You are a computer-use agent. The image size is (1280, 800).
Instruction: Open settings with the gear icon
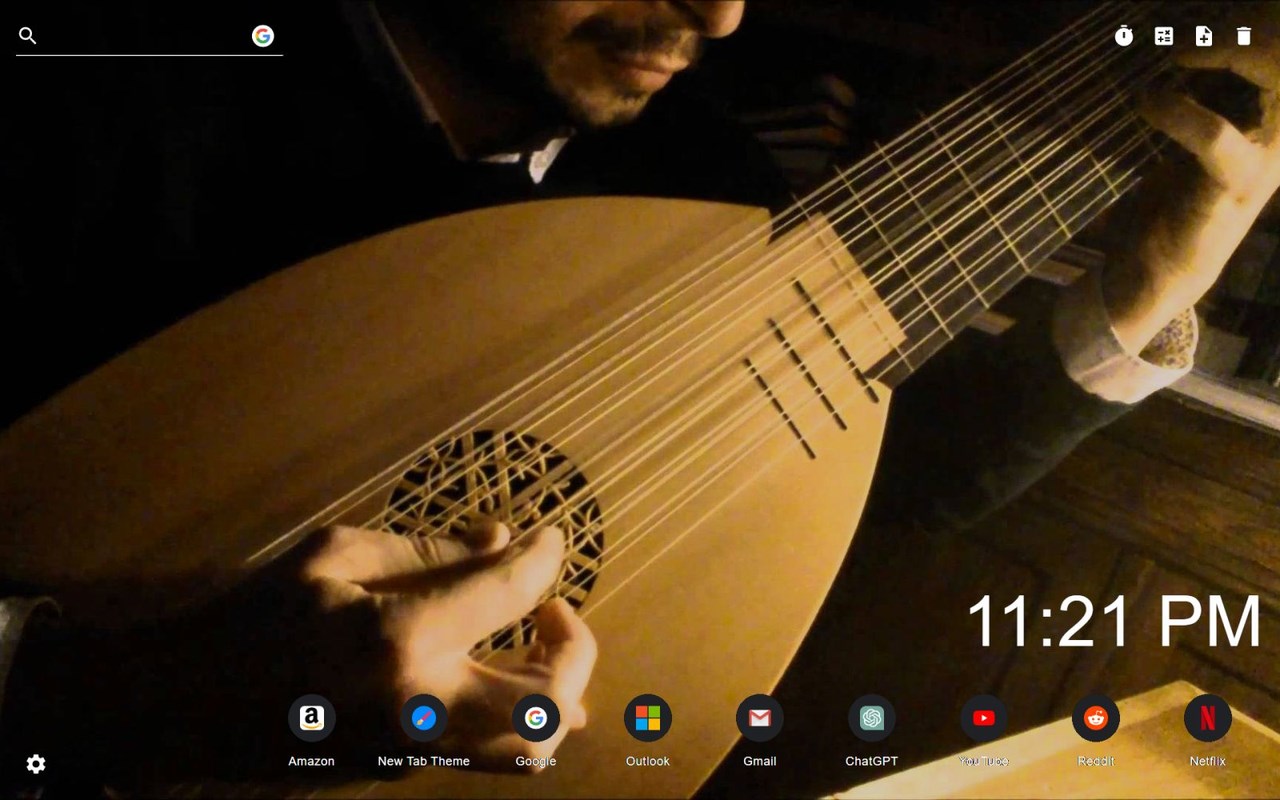pyautogui.click(x=36, y=764)
